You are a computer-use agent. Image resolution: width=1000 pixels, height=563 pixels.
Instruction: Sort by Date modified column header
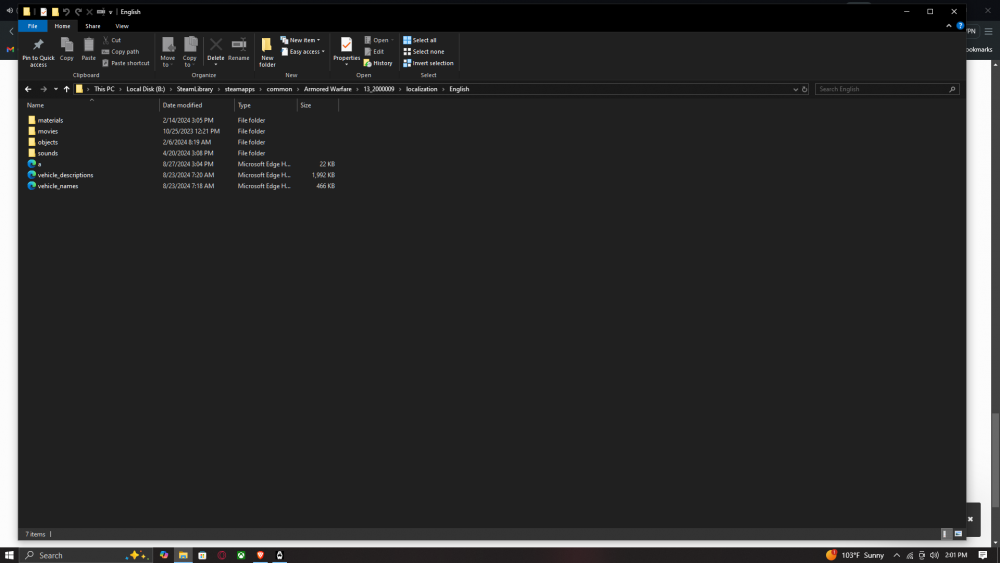[196, 105]
